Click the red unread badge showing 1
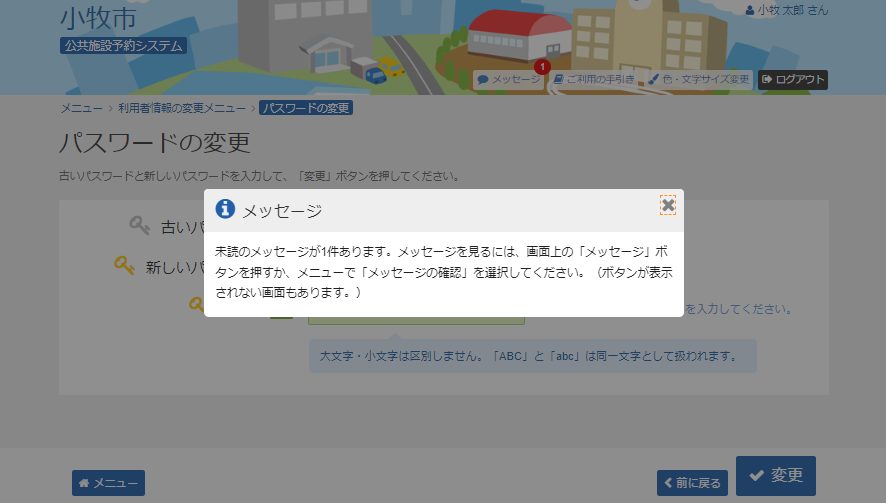The width and height of the screenshot is (886, 503). [x=542, y=67]
